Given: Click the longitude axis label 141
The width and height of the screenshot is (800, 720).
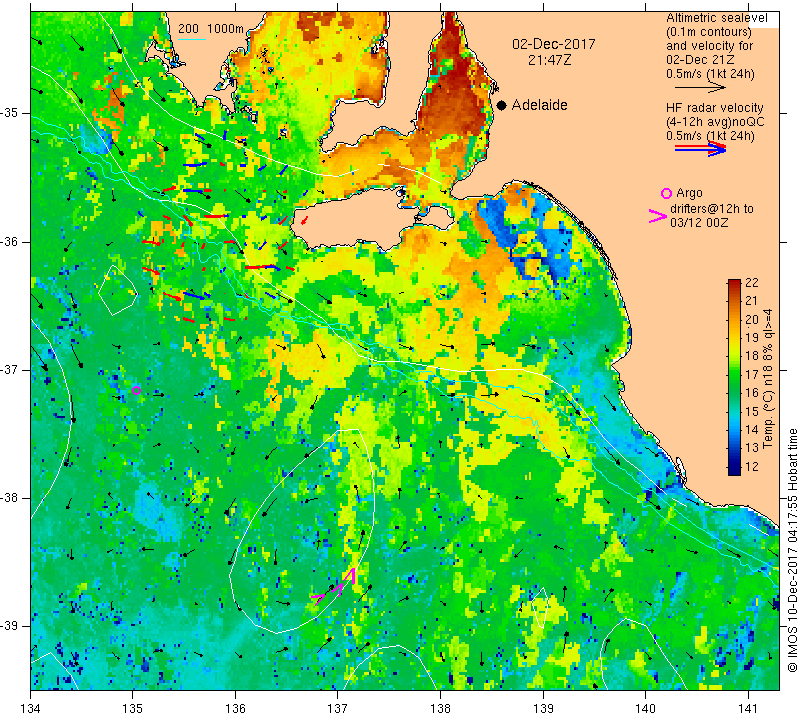Looking at the screenshot, I should pyautogui.click(x=748, y=708).
